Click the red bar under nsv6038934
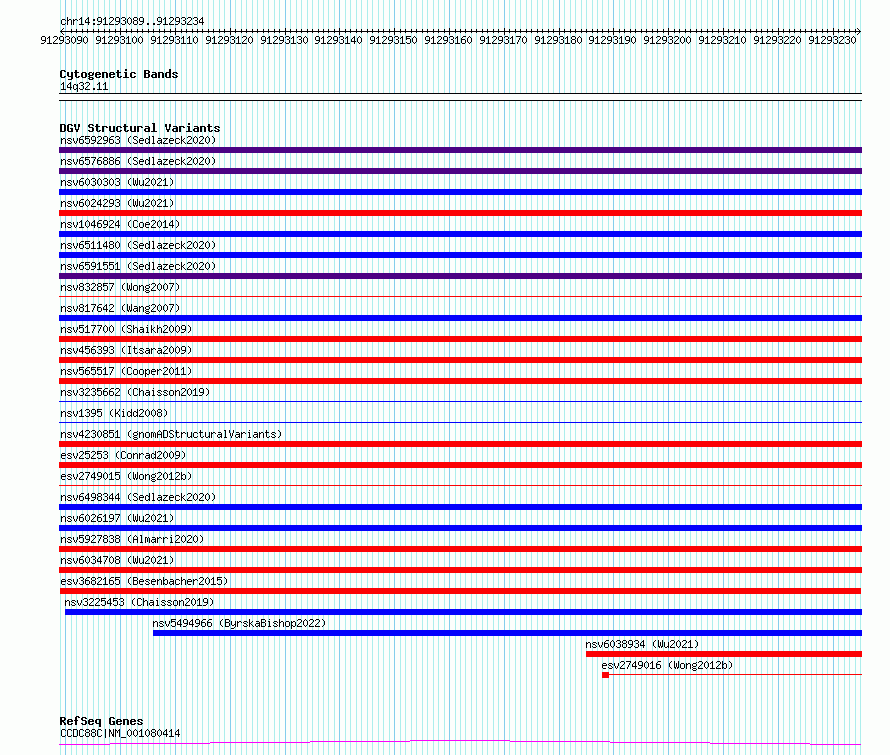Screen dimensions: 890x755 [x=724, y=654]
